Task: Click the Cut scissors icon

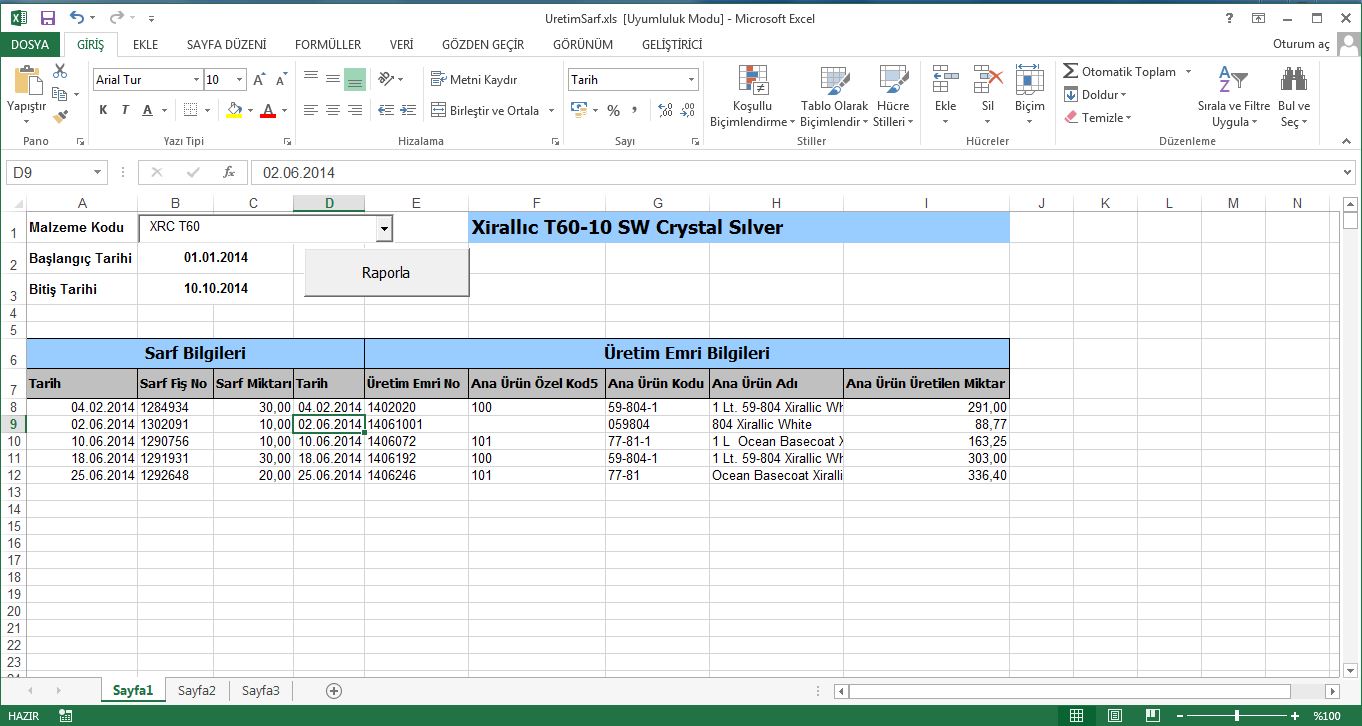Action: tap(60, 71)
